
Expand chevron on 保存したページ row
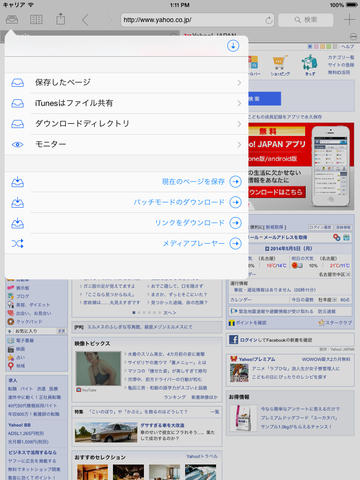click(239, 83)
